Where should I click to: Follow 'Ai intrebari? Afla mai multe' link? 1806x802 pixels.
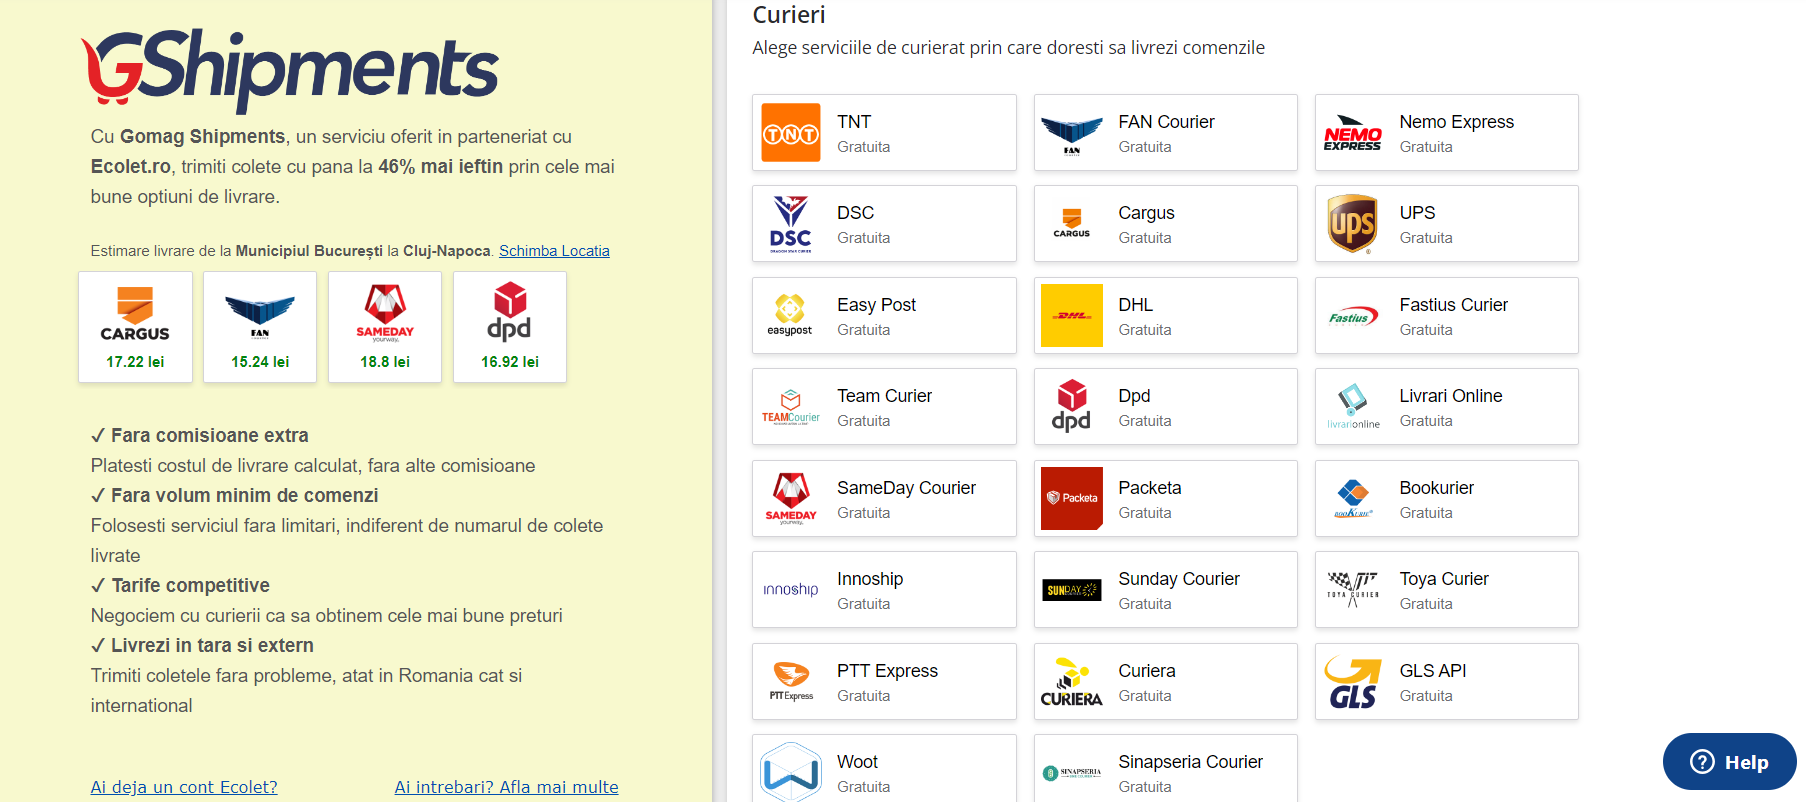tap(506, 787)
